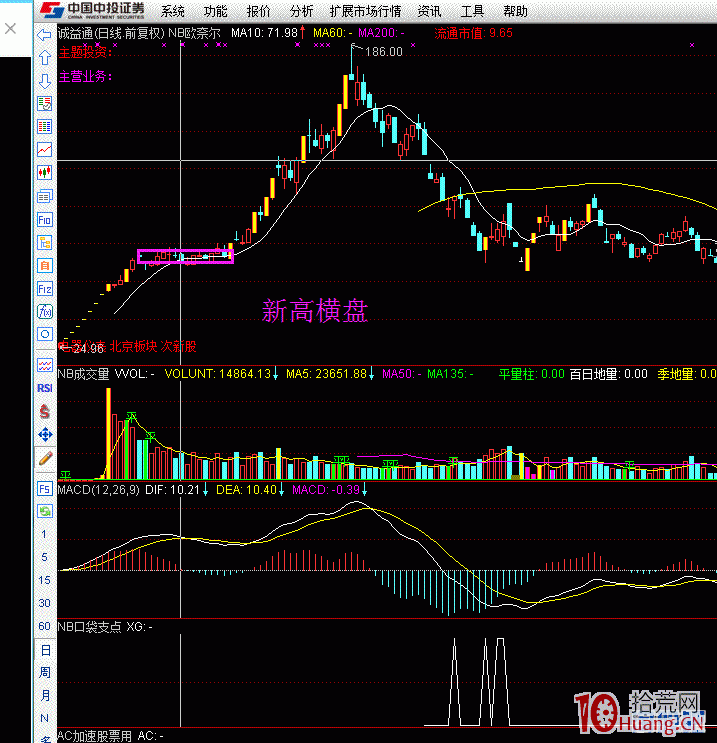The width and height of the screenshot is (717, 743).
Task: Click the wavy lines indicator icon
Action: pos(45,365)
